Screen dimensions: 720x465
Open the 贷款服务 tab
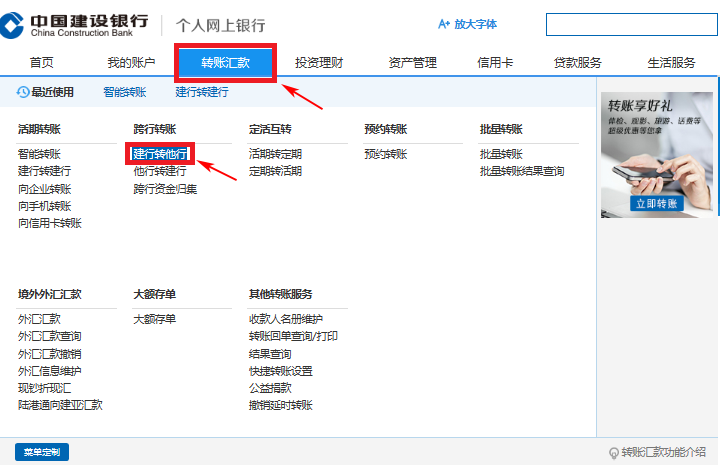click(x=578, y=62)
